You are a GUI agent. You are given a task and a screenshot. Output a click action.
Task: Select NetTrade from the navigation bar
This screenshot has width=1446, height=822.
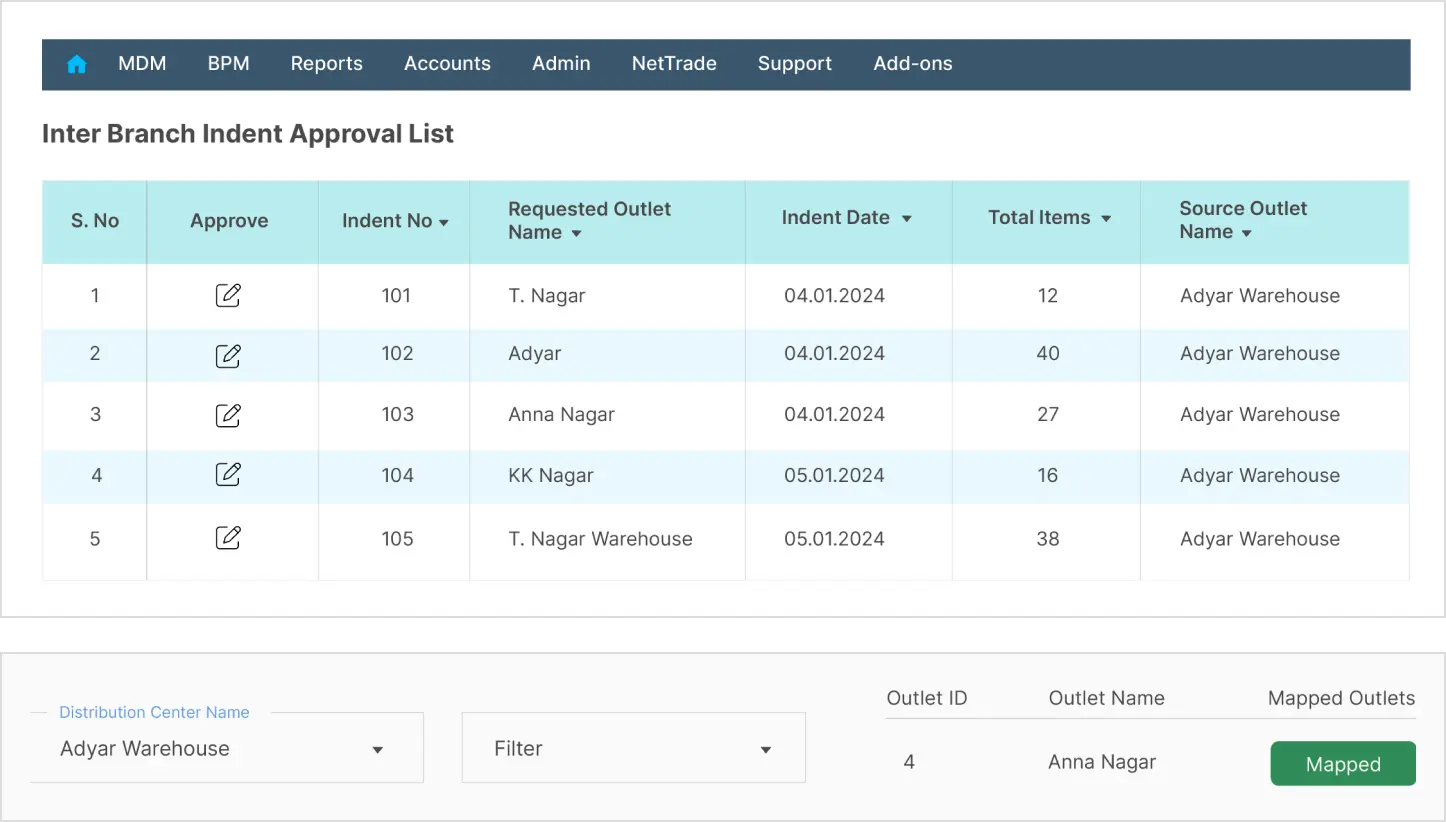(674, 63)
